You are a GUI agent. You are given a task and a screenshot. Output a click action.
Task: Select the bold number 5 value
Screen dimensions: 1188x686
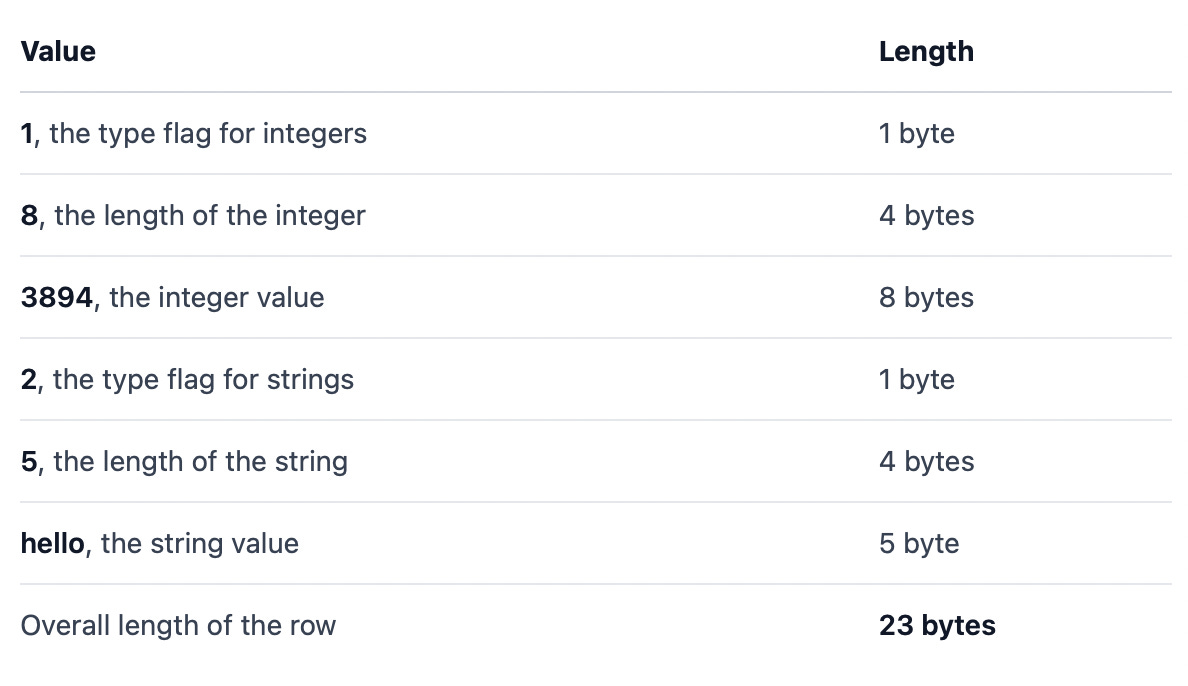(29, 461)
